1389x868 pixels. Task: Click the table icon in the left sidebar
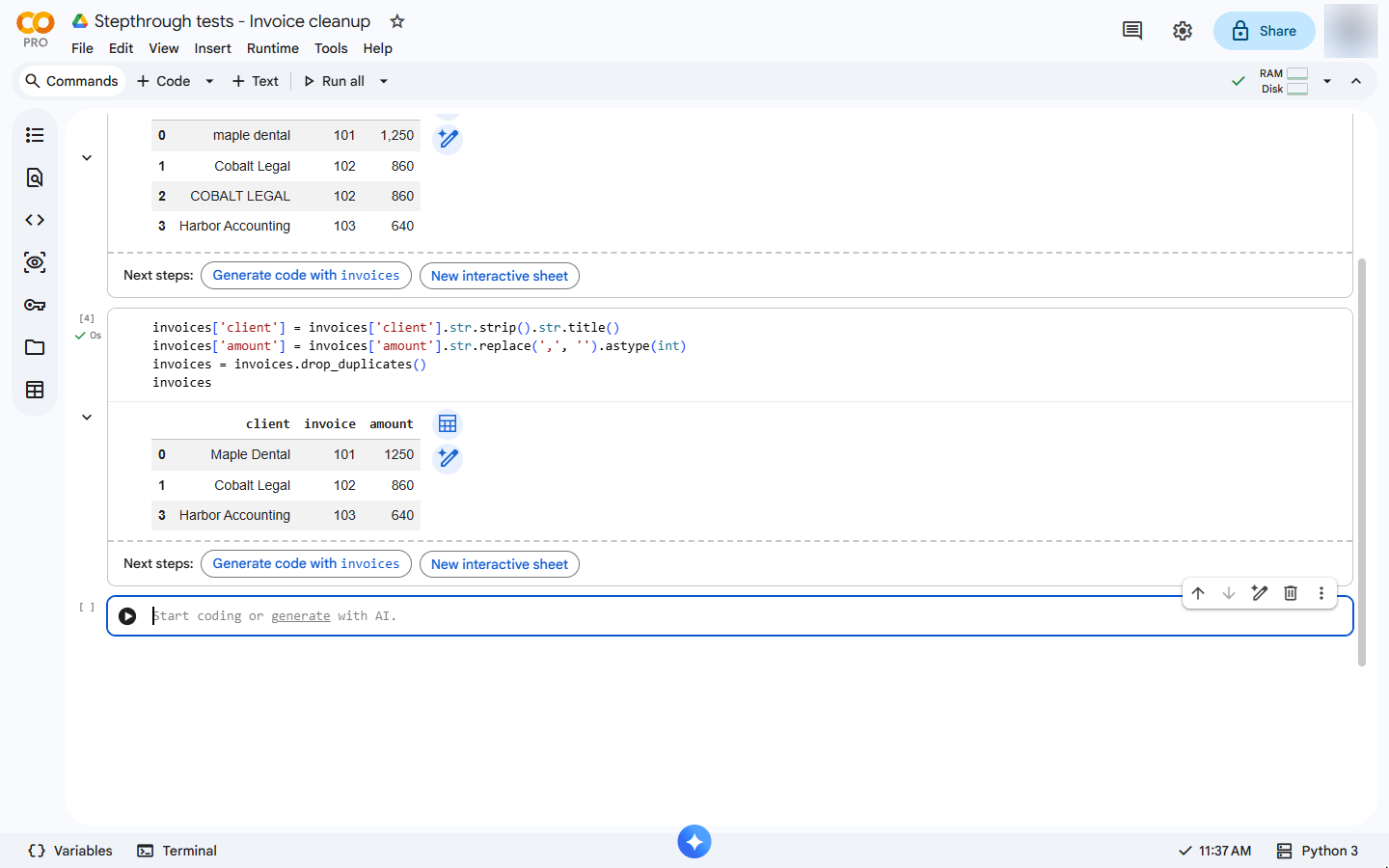(x=35, y=390)
